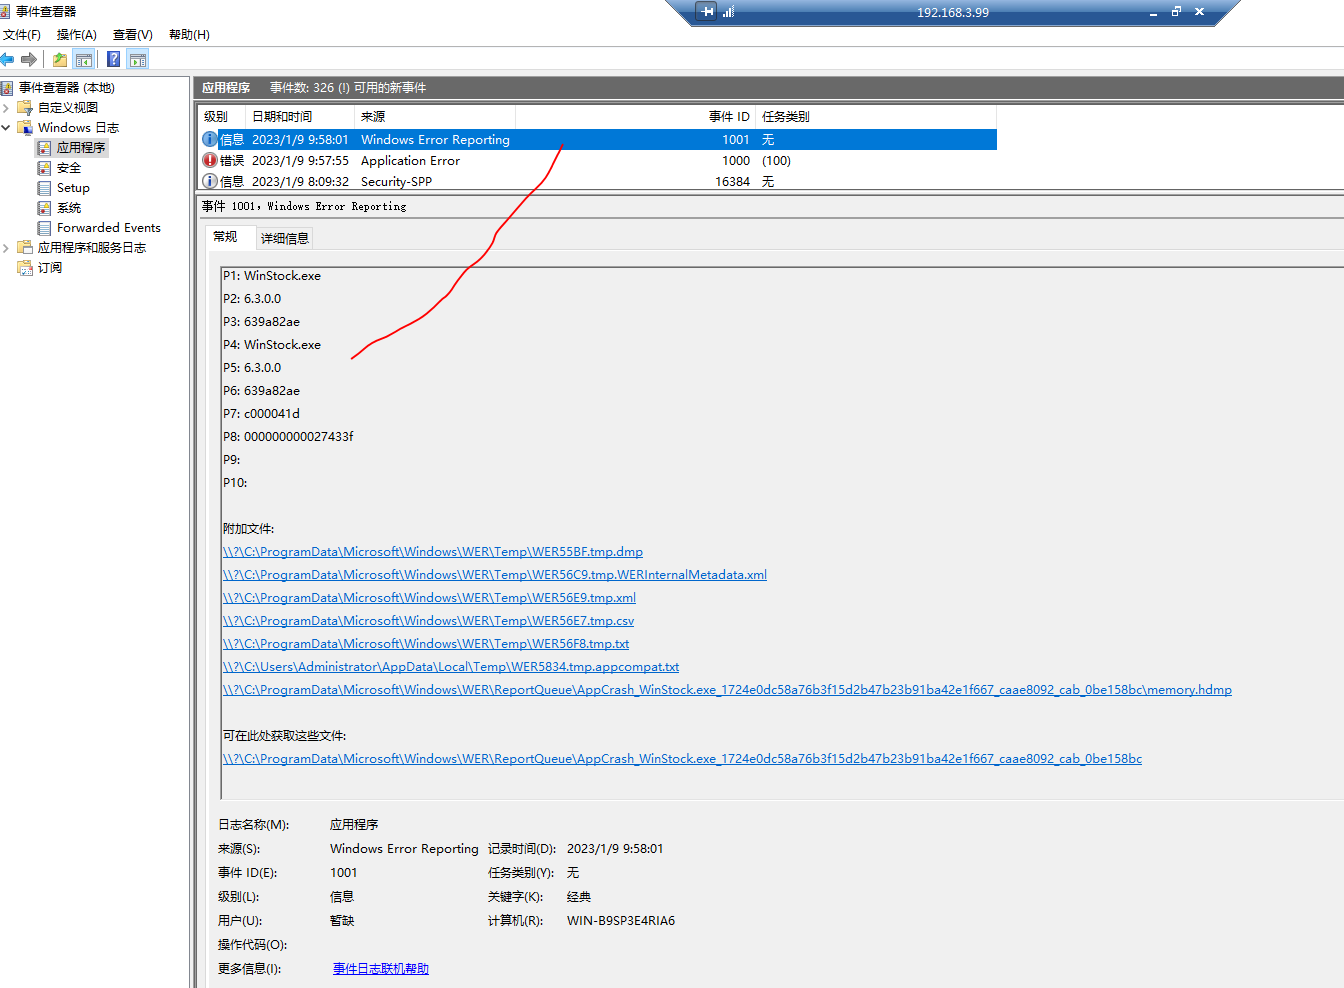Collapse the Windows 日志 tree node

tap(6, 128)
